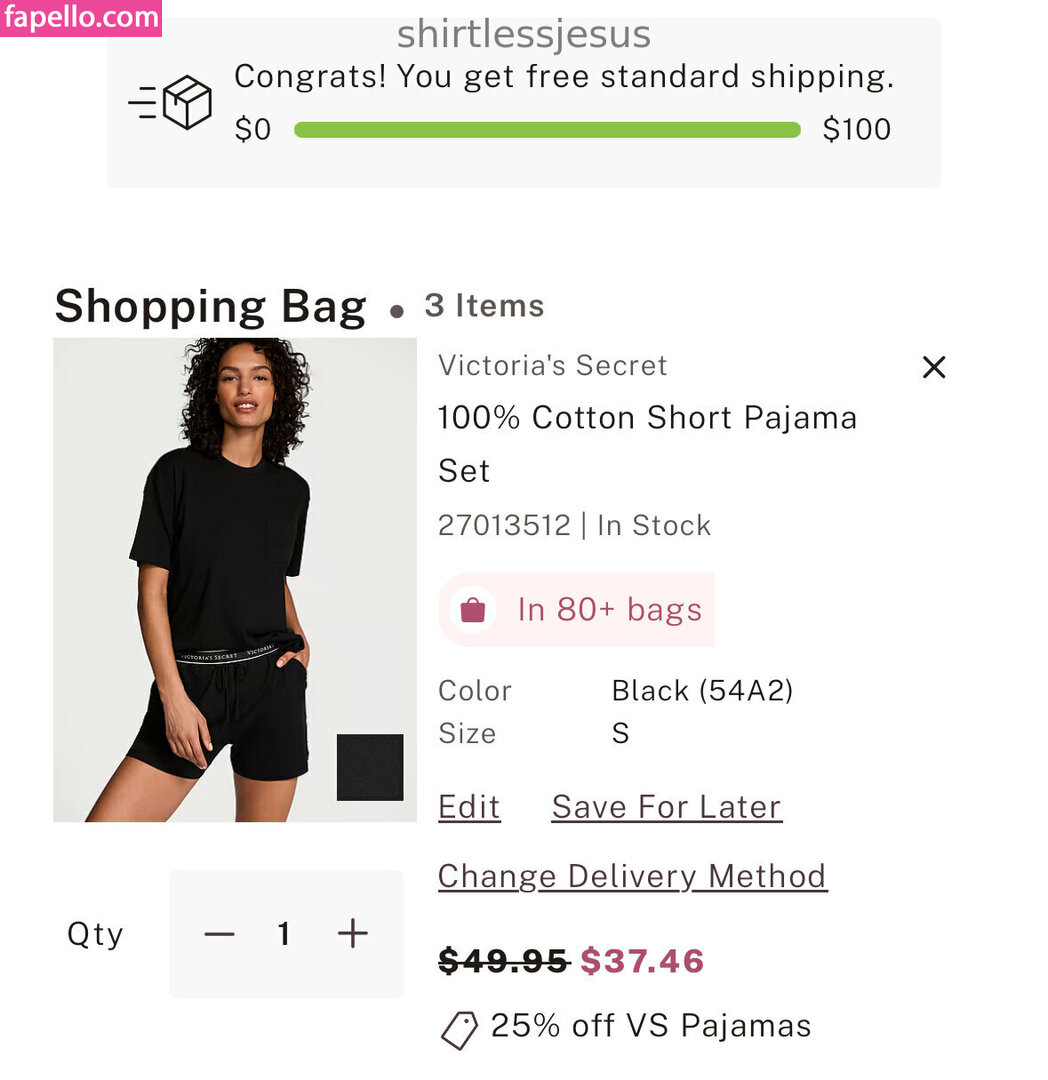Click the free shipping box icon
The height and width of the screenshot is (1080, 1048).
(x=186, y=102)
